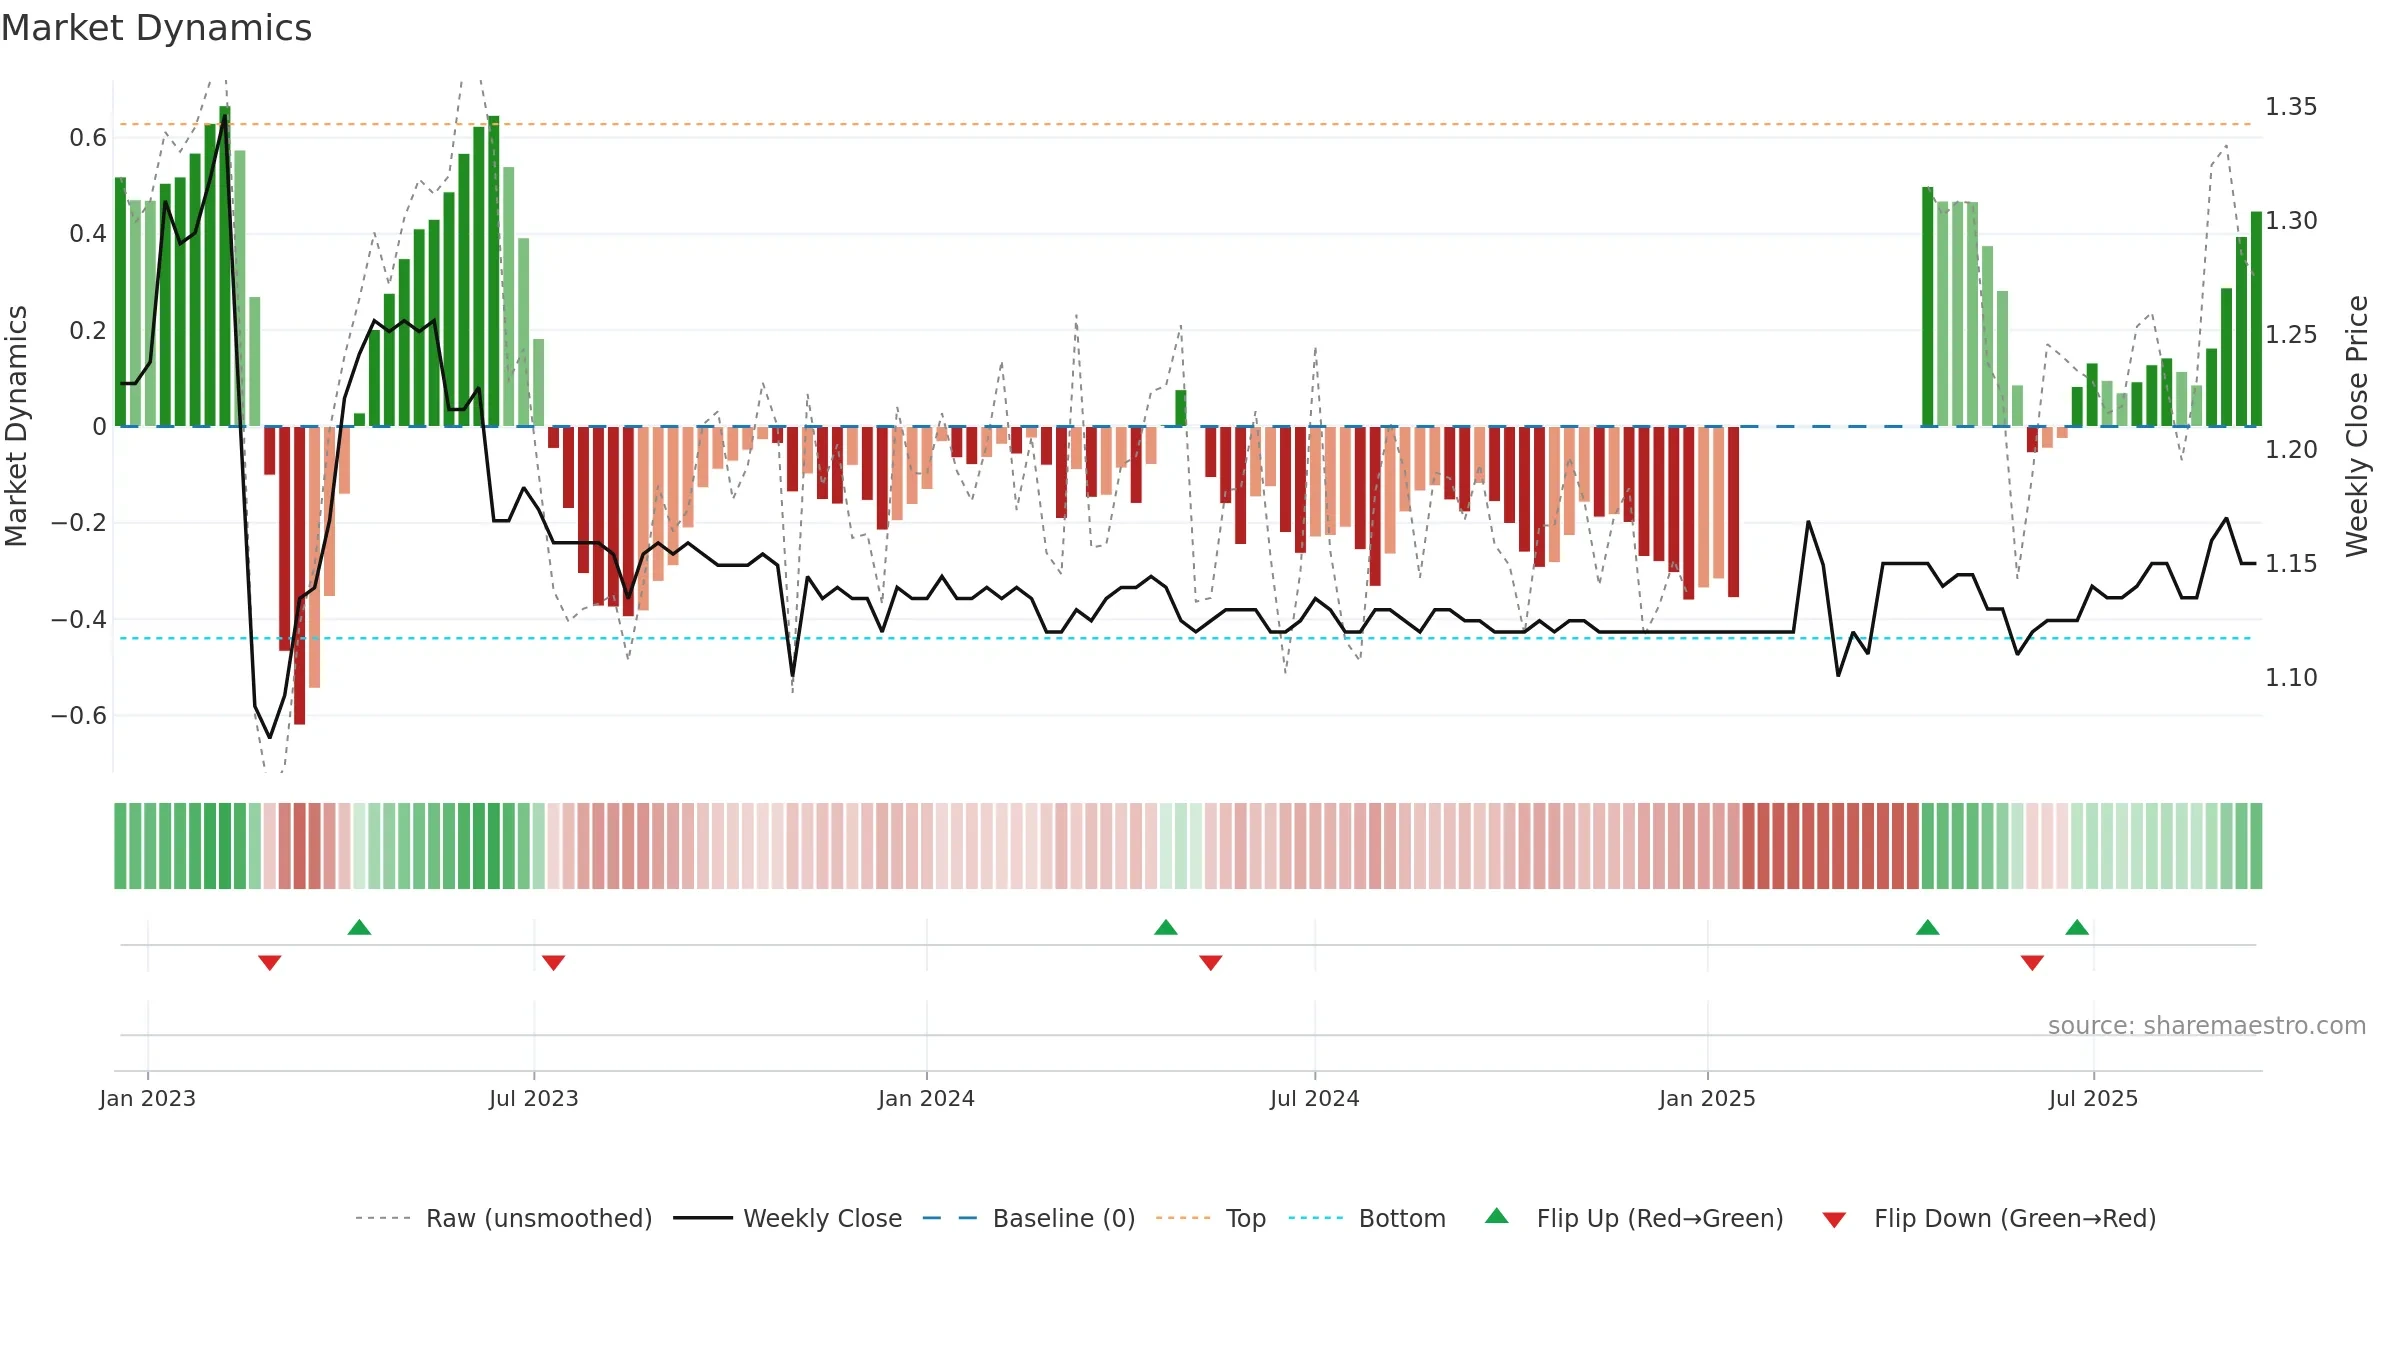The image size is (2400, 1350).
Task: Click the '0.2' left axis tick label
Action: [x=88, y=331]
